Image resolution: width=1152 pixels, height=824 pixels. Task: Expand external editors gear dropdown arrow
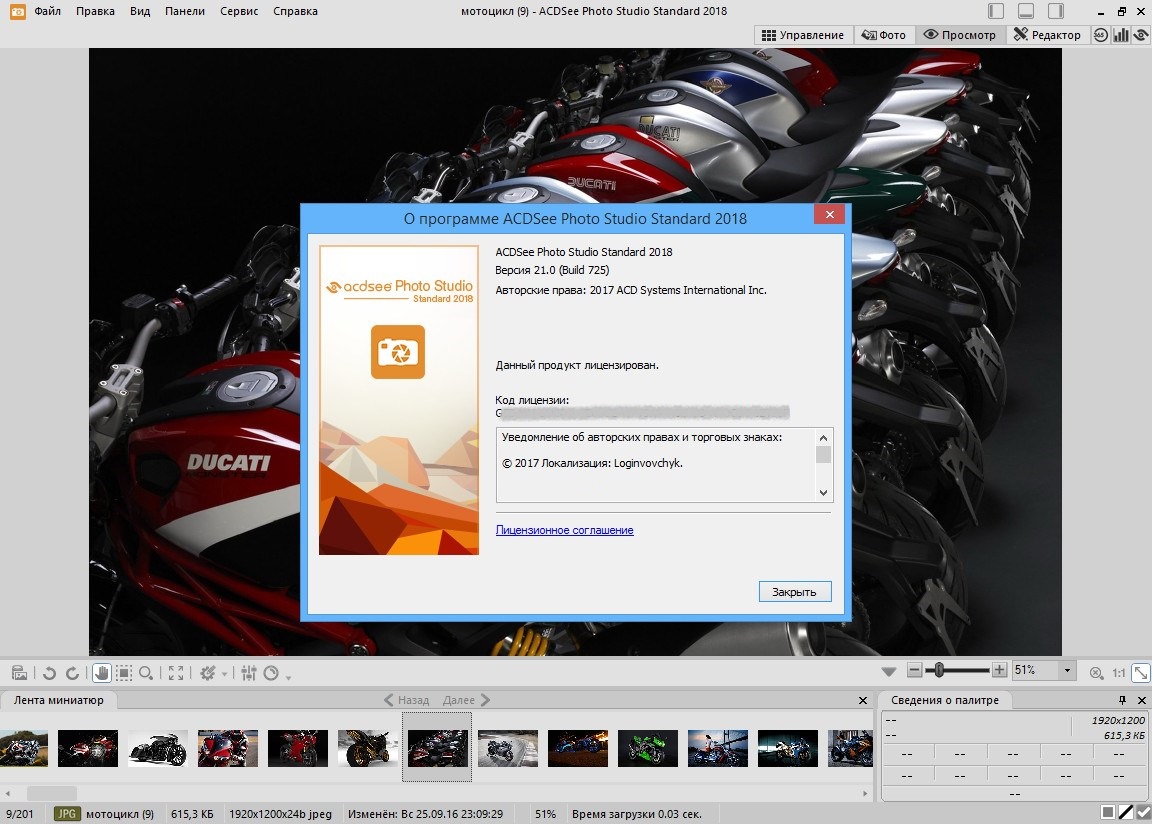225,674
